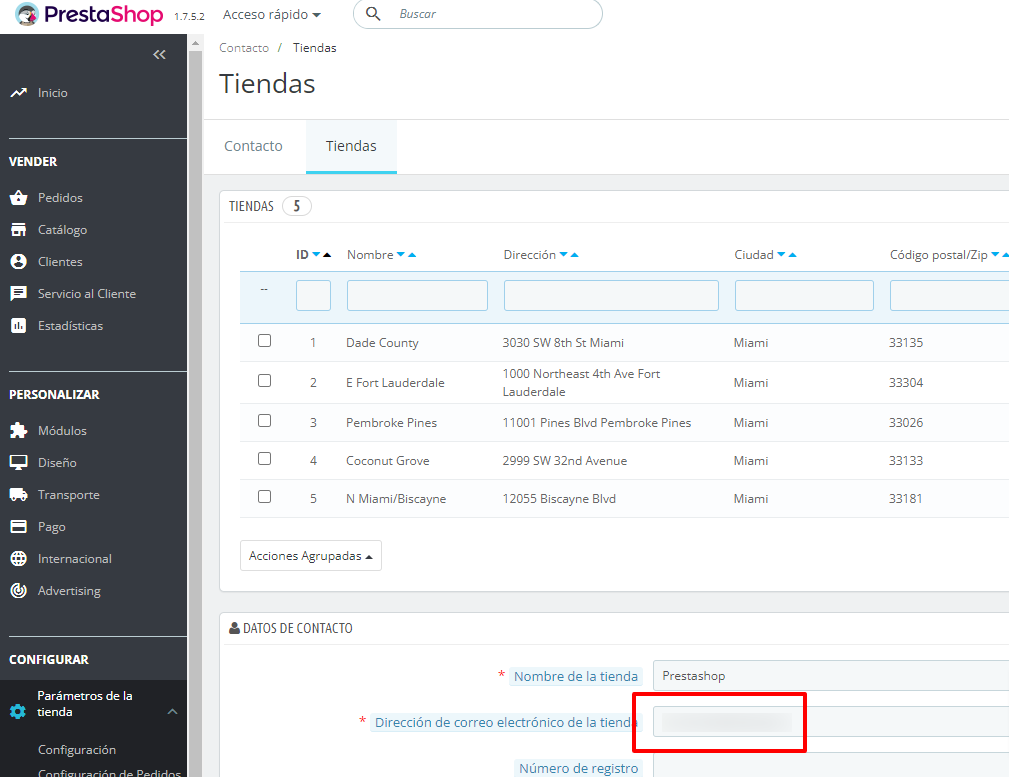Click the Estadísticas chart icon
This screenshot has height=777, width=1009.
(19, 326)
